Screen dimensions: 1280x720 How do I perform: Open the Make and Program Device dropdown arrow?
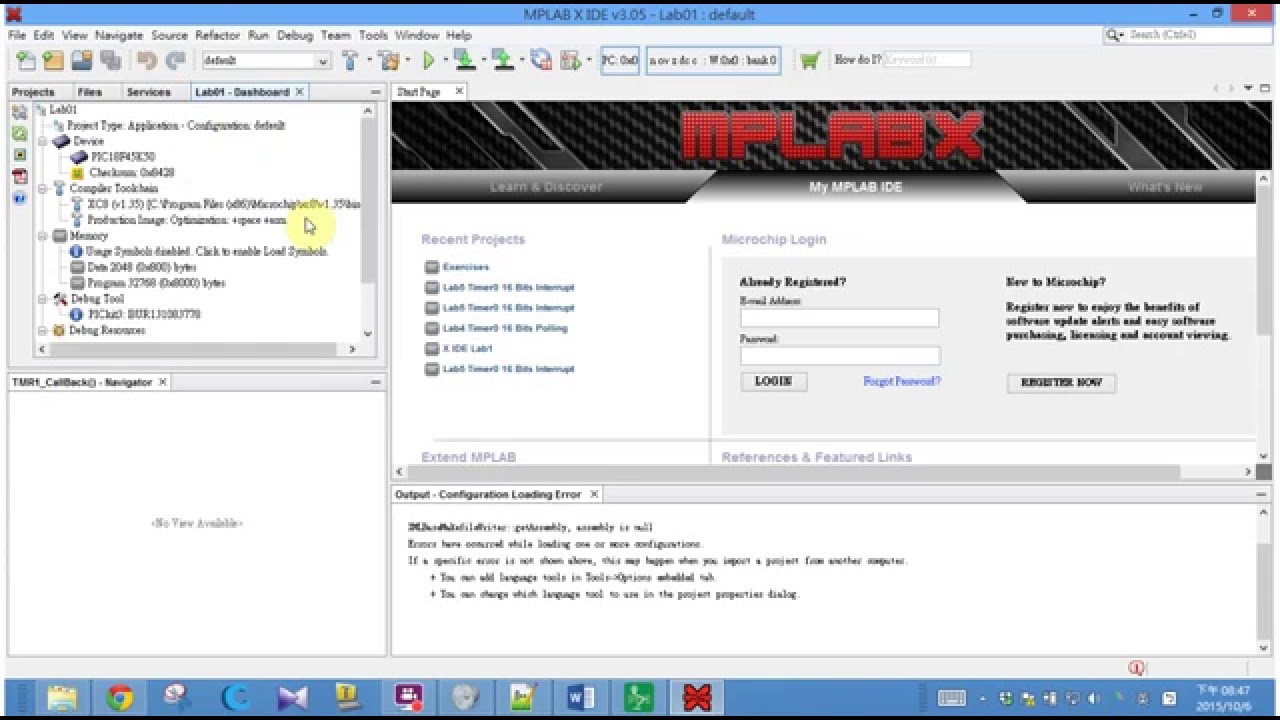[x=483, y=60]
